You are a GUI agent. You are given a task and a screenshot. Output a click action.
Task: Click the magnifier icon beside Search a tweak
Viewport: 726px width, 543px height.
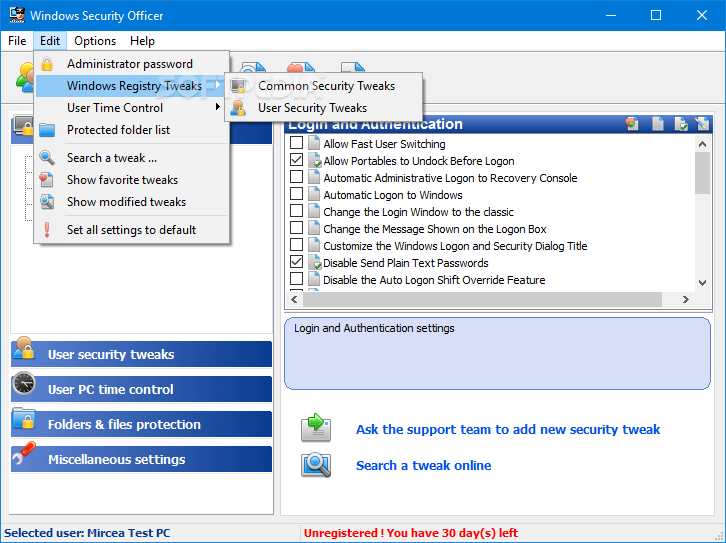pyautogui.click(x=47, y=158)
